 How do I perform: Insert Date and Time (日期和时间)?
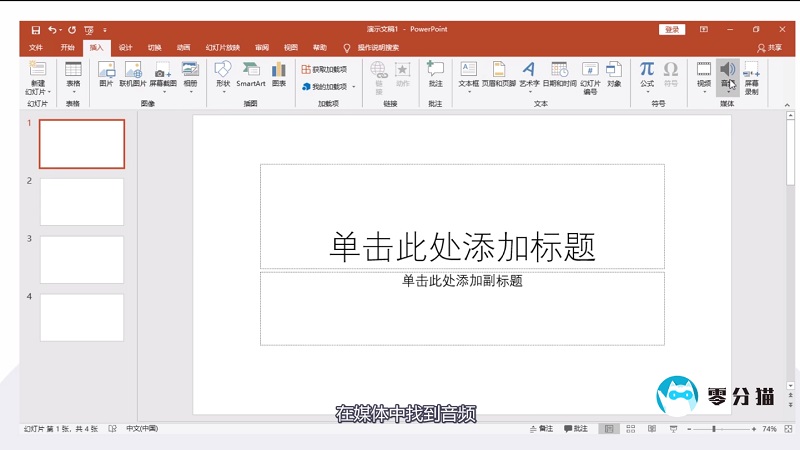pyautogui.click(x=559, y=72)
